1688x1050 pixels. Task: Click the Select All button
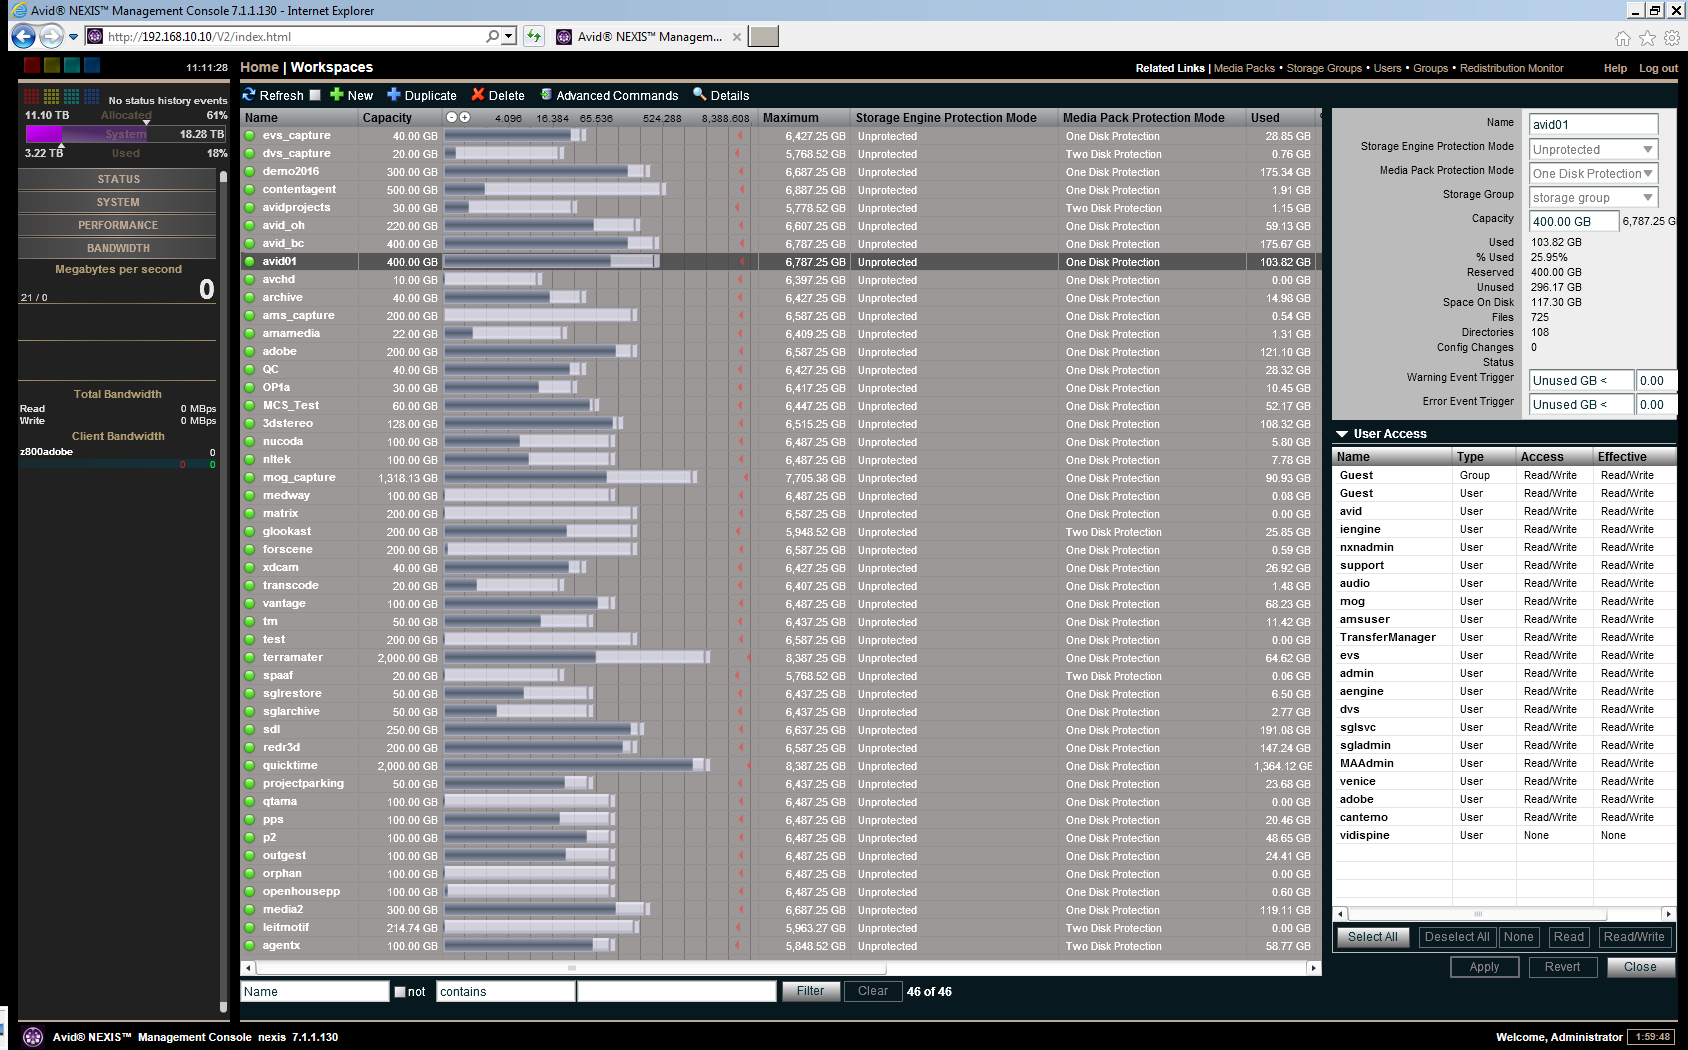tap(1373, 937)
